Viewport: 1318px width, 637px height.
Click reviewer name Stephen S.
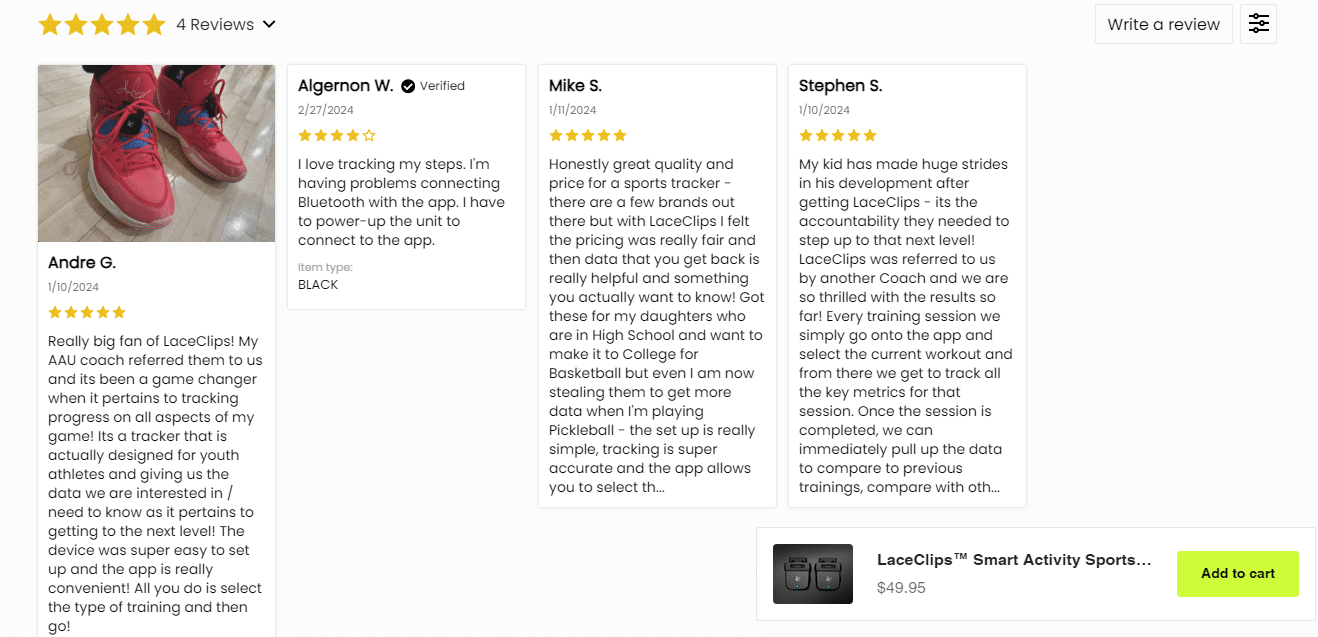click(x=840, y=86)
